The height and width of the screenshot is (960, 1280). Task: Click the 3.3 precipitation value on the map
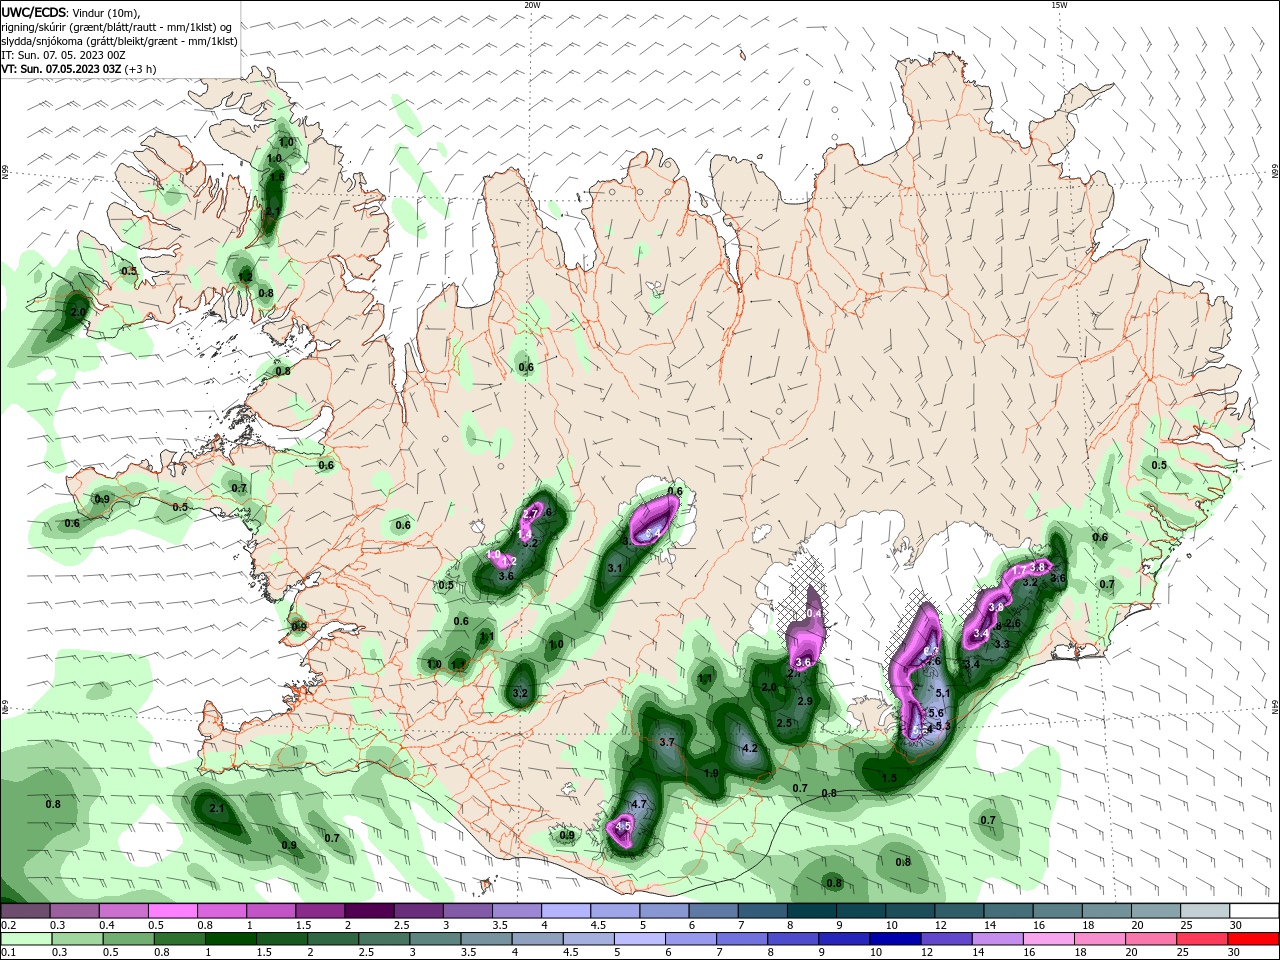pyautogui.click(x=1001, y=644)
